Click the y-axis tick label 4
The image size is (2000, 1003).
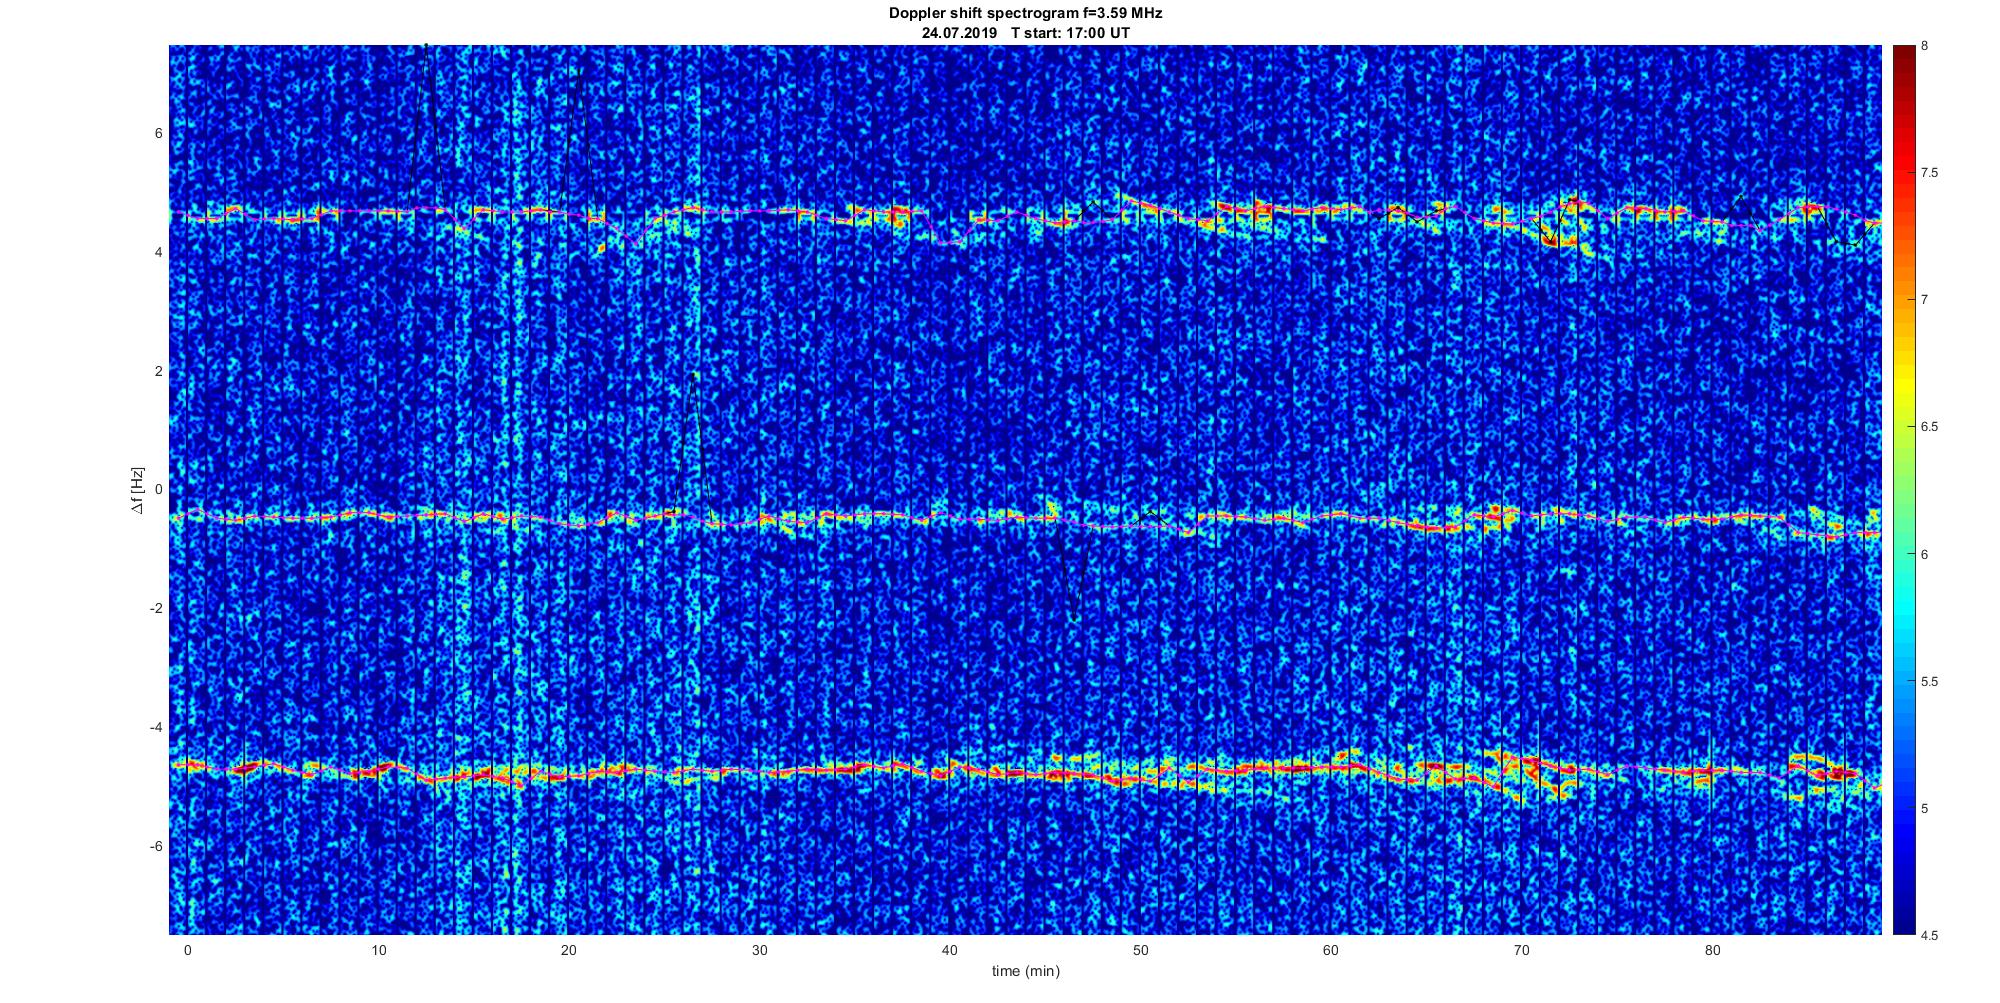tap(159, 252)
